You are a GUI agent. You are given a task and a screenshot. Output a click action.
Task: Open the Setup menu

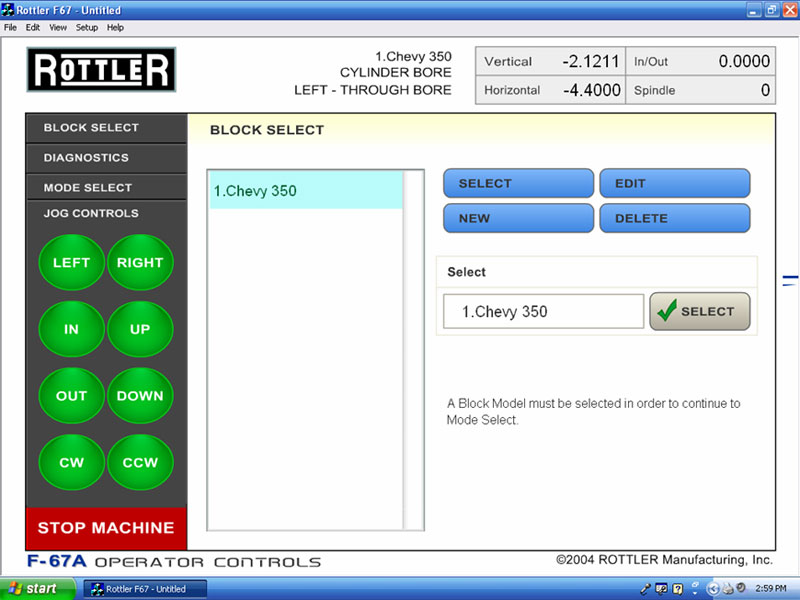tap(87, 27)
